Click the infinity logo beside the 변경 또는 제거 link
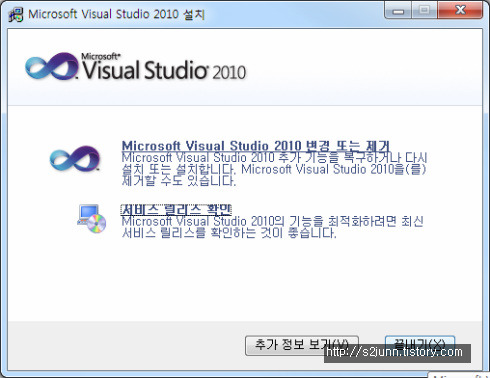The width and height of the screenshot is (490, 378). point(75,158)
